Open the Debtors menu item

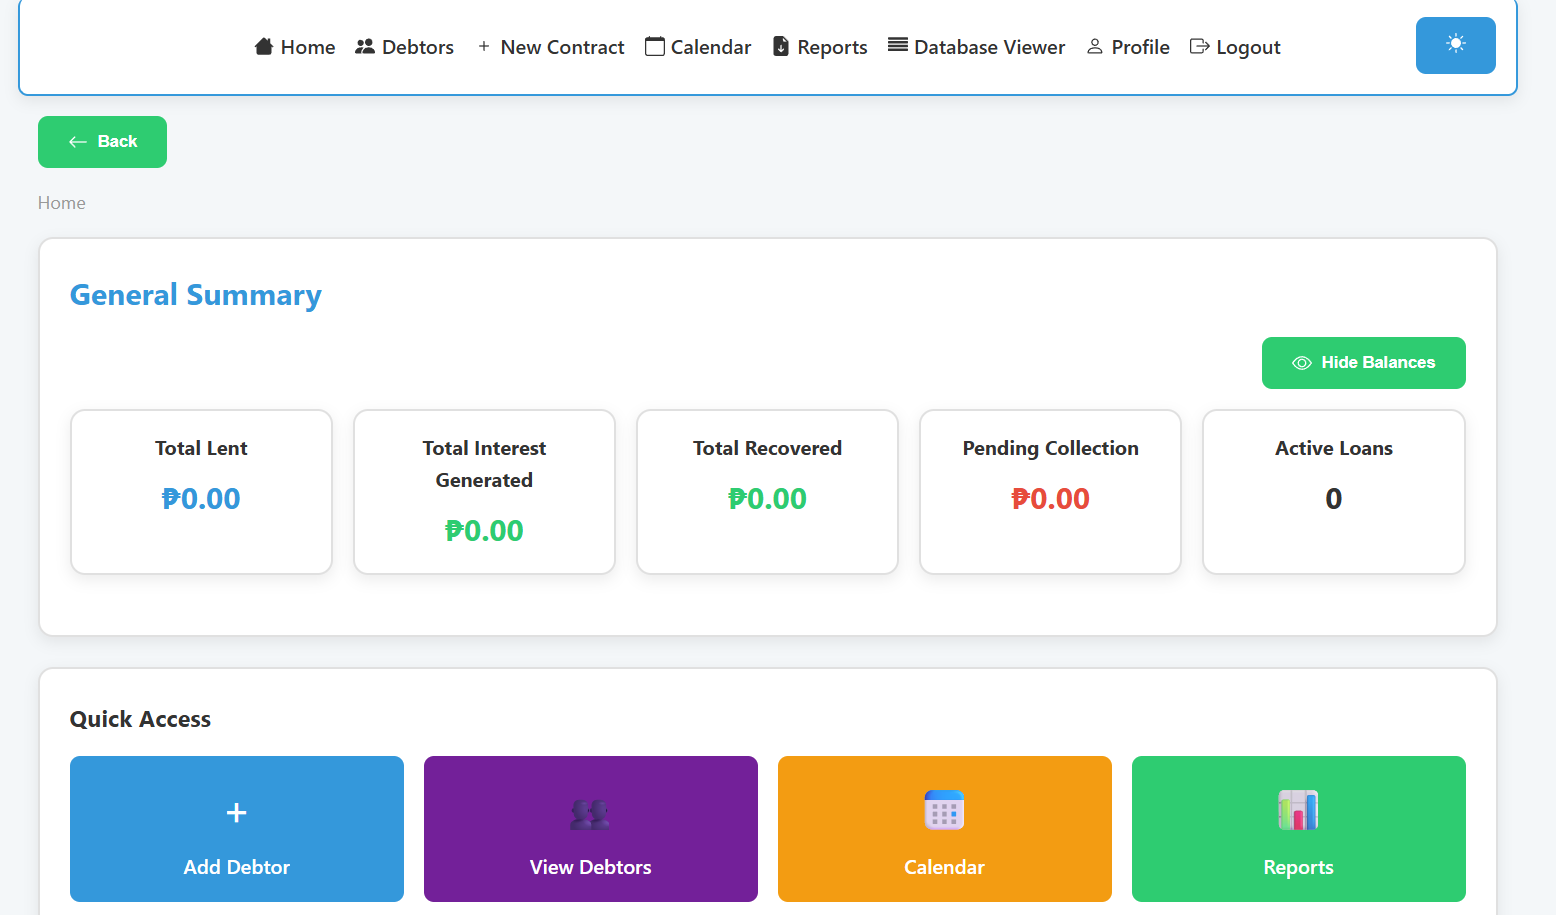405,47
